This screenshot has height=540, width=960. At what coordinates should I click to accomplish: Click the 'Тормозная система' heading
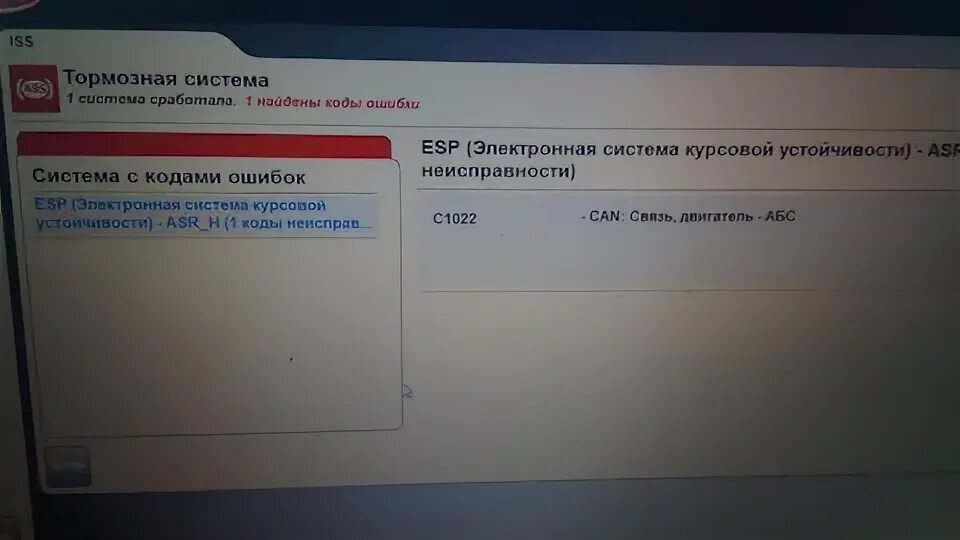pos(166,79)
